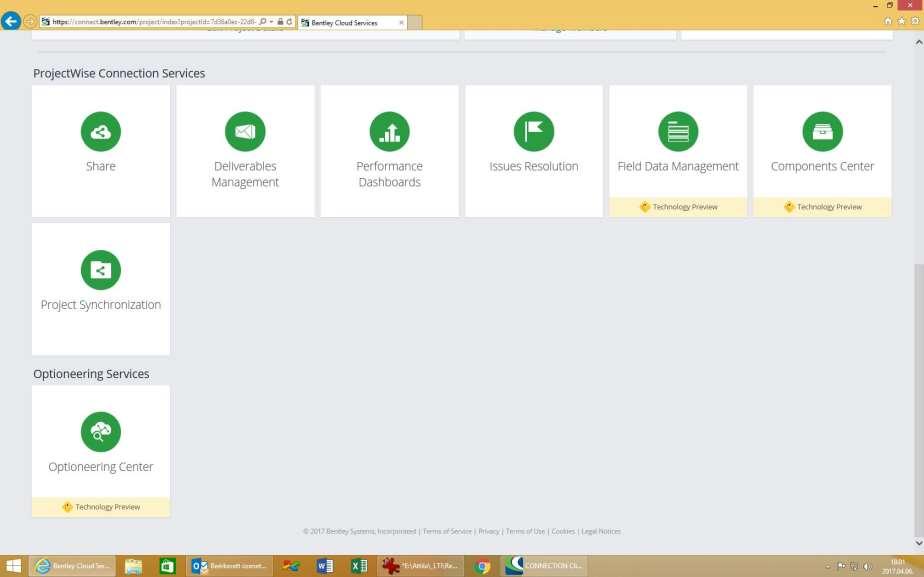This screenshot has width=924, height=577.
Task: Click the Components Center label
Action: click(x=823, y=166)
